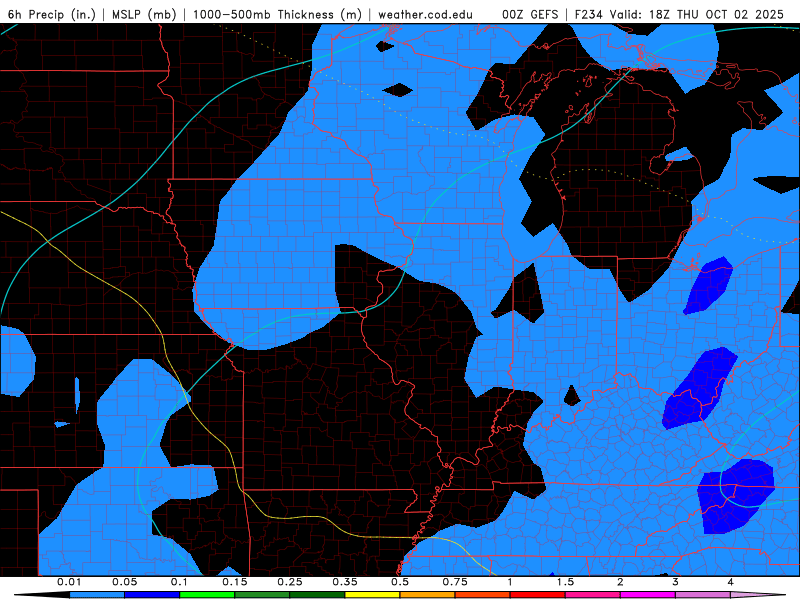Click the 0.01 legend value
The image size is (800, 600).
(69, 582)
